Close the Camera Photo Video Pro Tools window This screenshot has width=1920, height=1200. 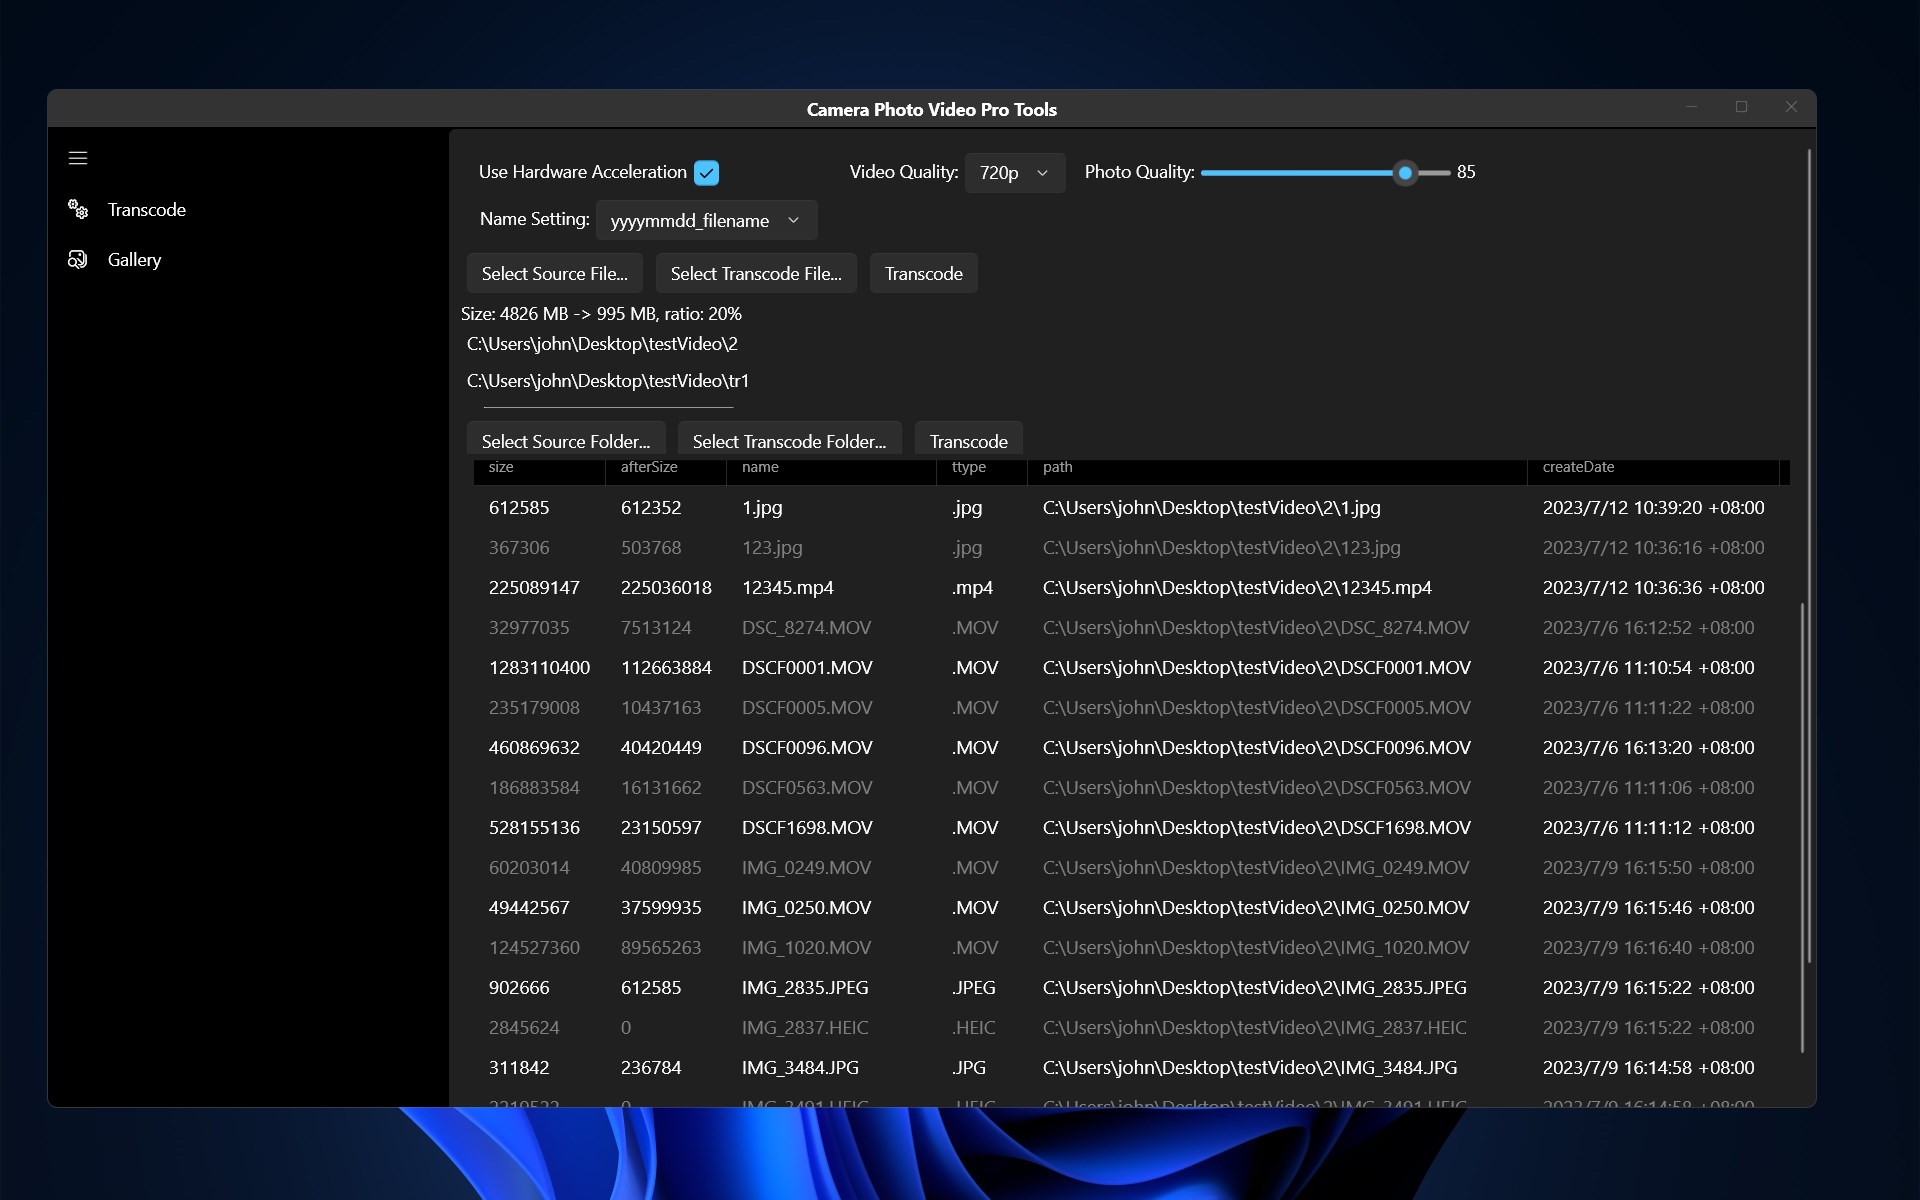tap(1791, 107)
